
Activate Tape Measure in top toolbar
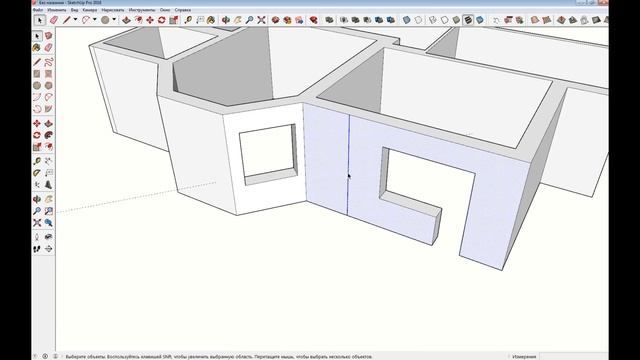point(188,20)
